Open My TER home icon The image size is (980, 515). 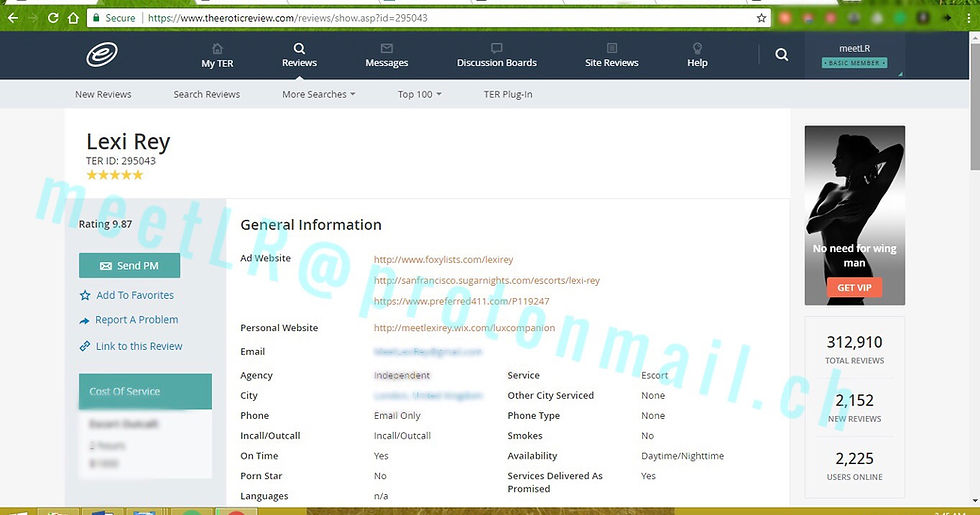217,49
